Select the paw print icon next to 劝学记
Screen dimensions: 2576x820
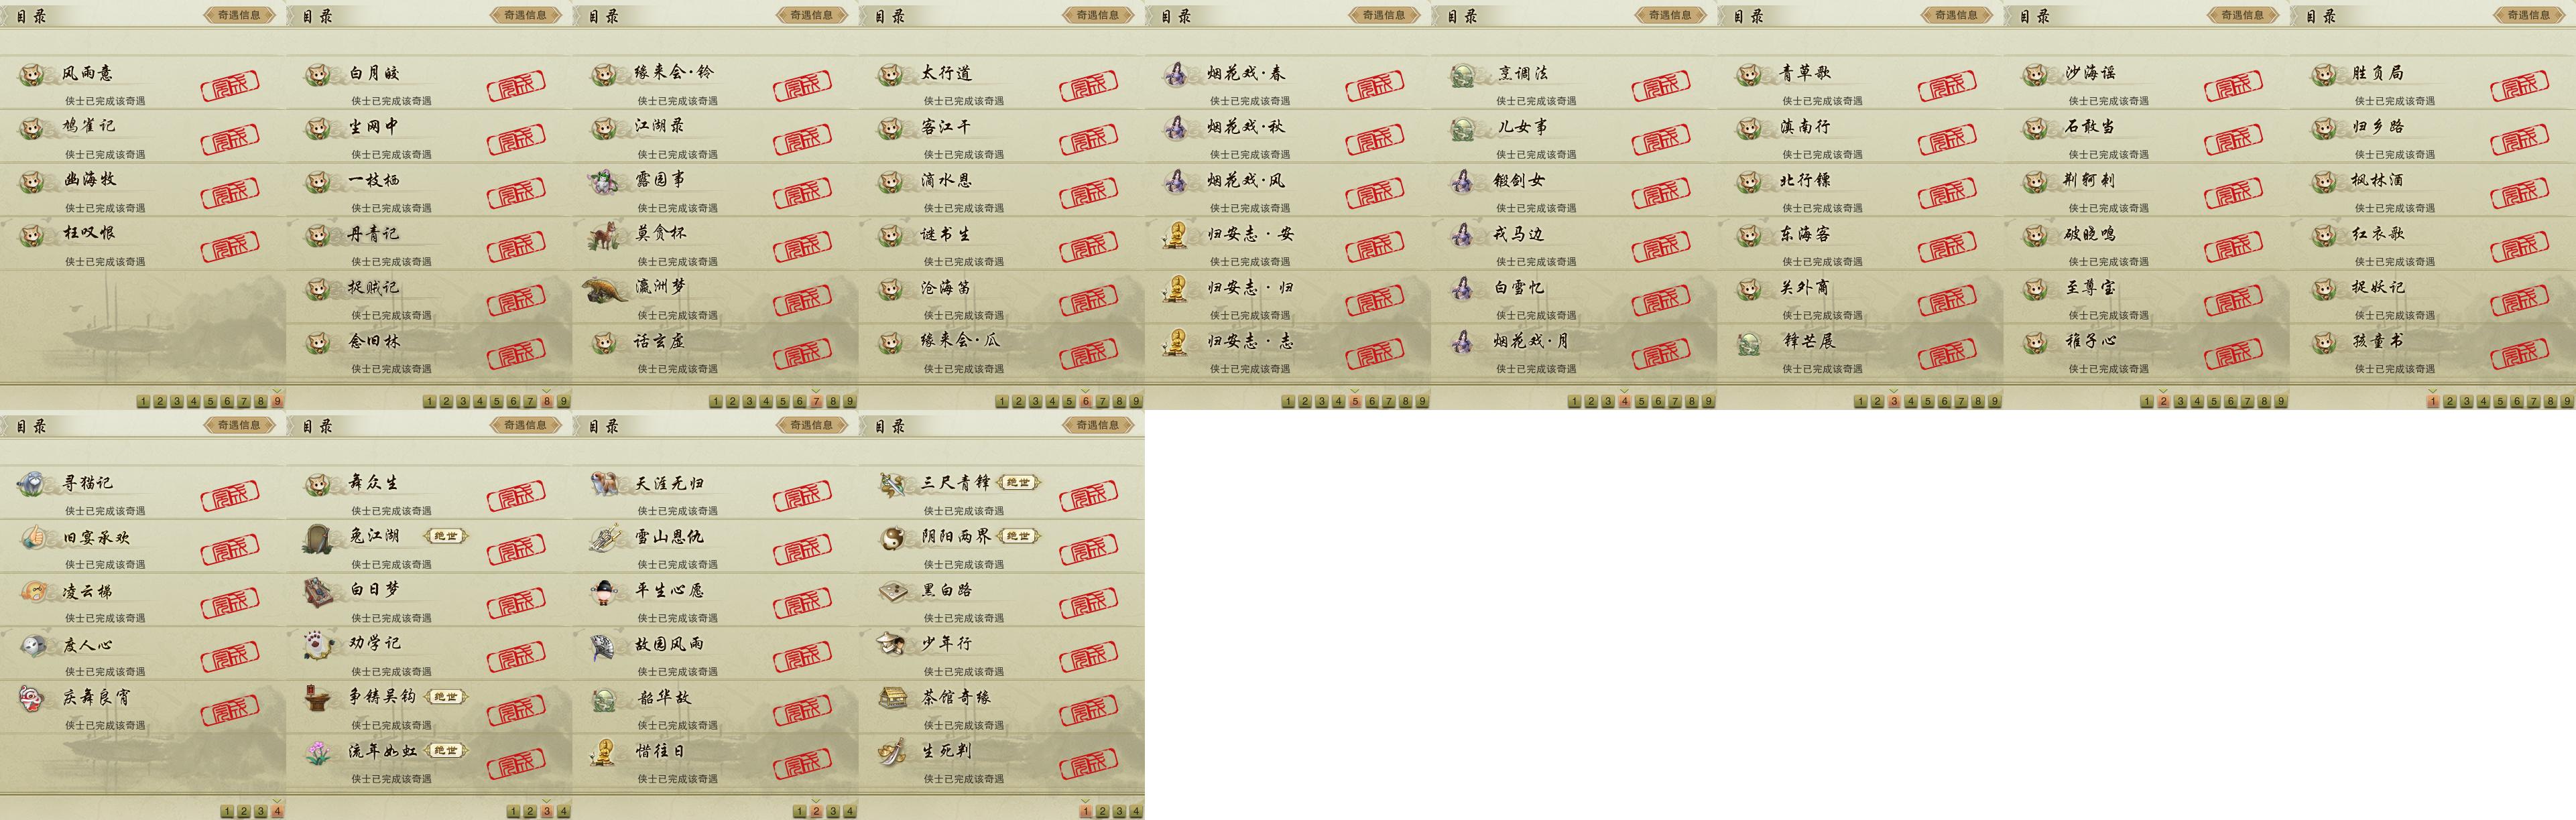click(319, 645)
